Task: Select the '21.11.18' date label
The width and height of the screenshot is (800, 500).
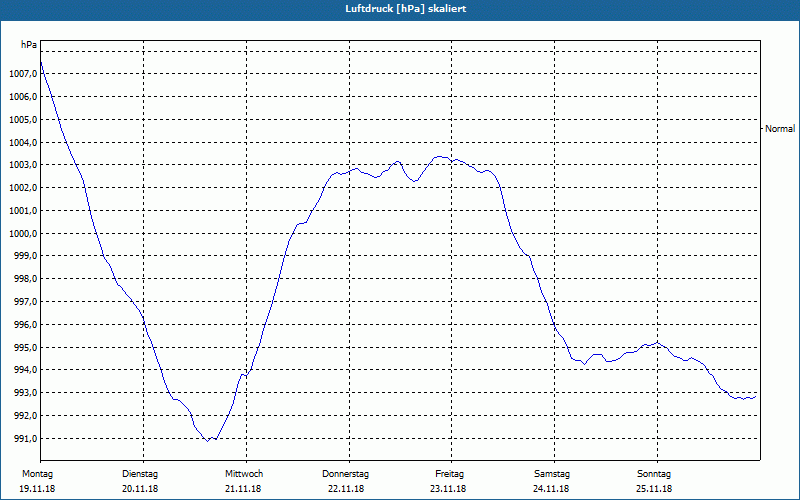Action: coord(243,489)
